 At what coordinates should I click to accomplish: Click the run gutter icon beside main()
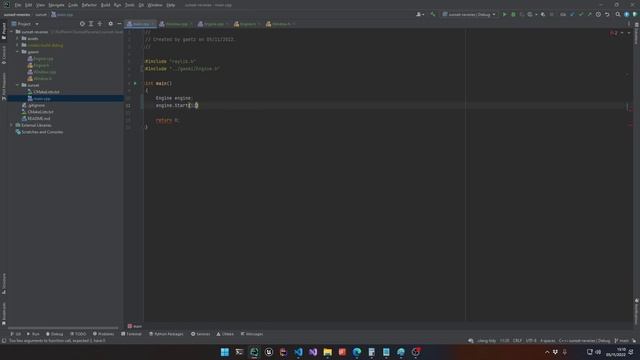point(135,83)
